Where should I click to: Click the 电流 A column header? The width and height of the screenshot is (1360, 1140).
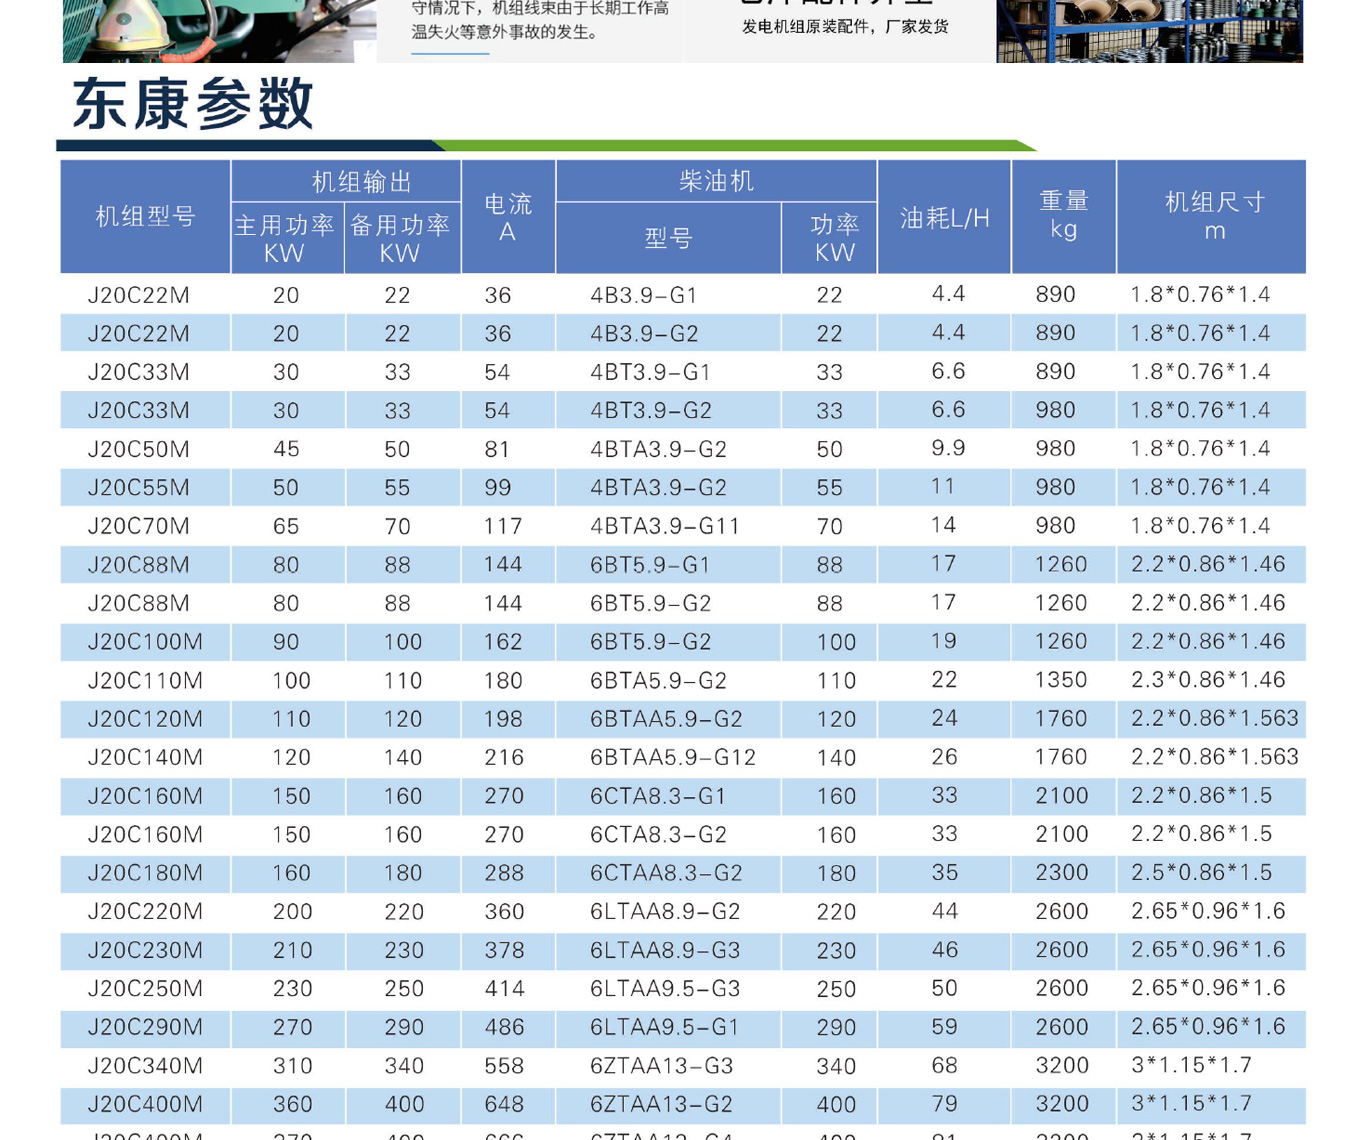tap(508, 217)
